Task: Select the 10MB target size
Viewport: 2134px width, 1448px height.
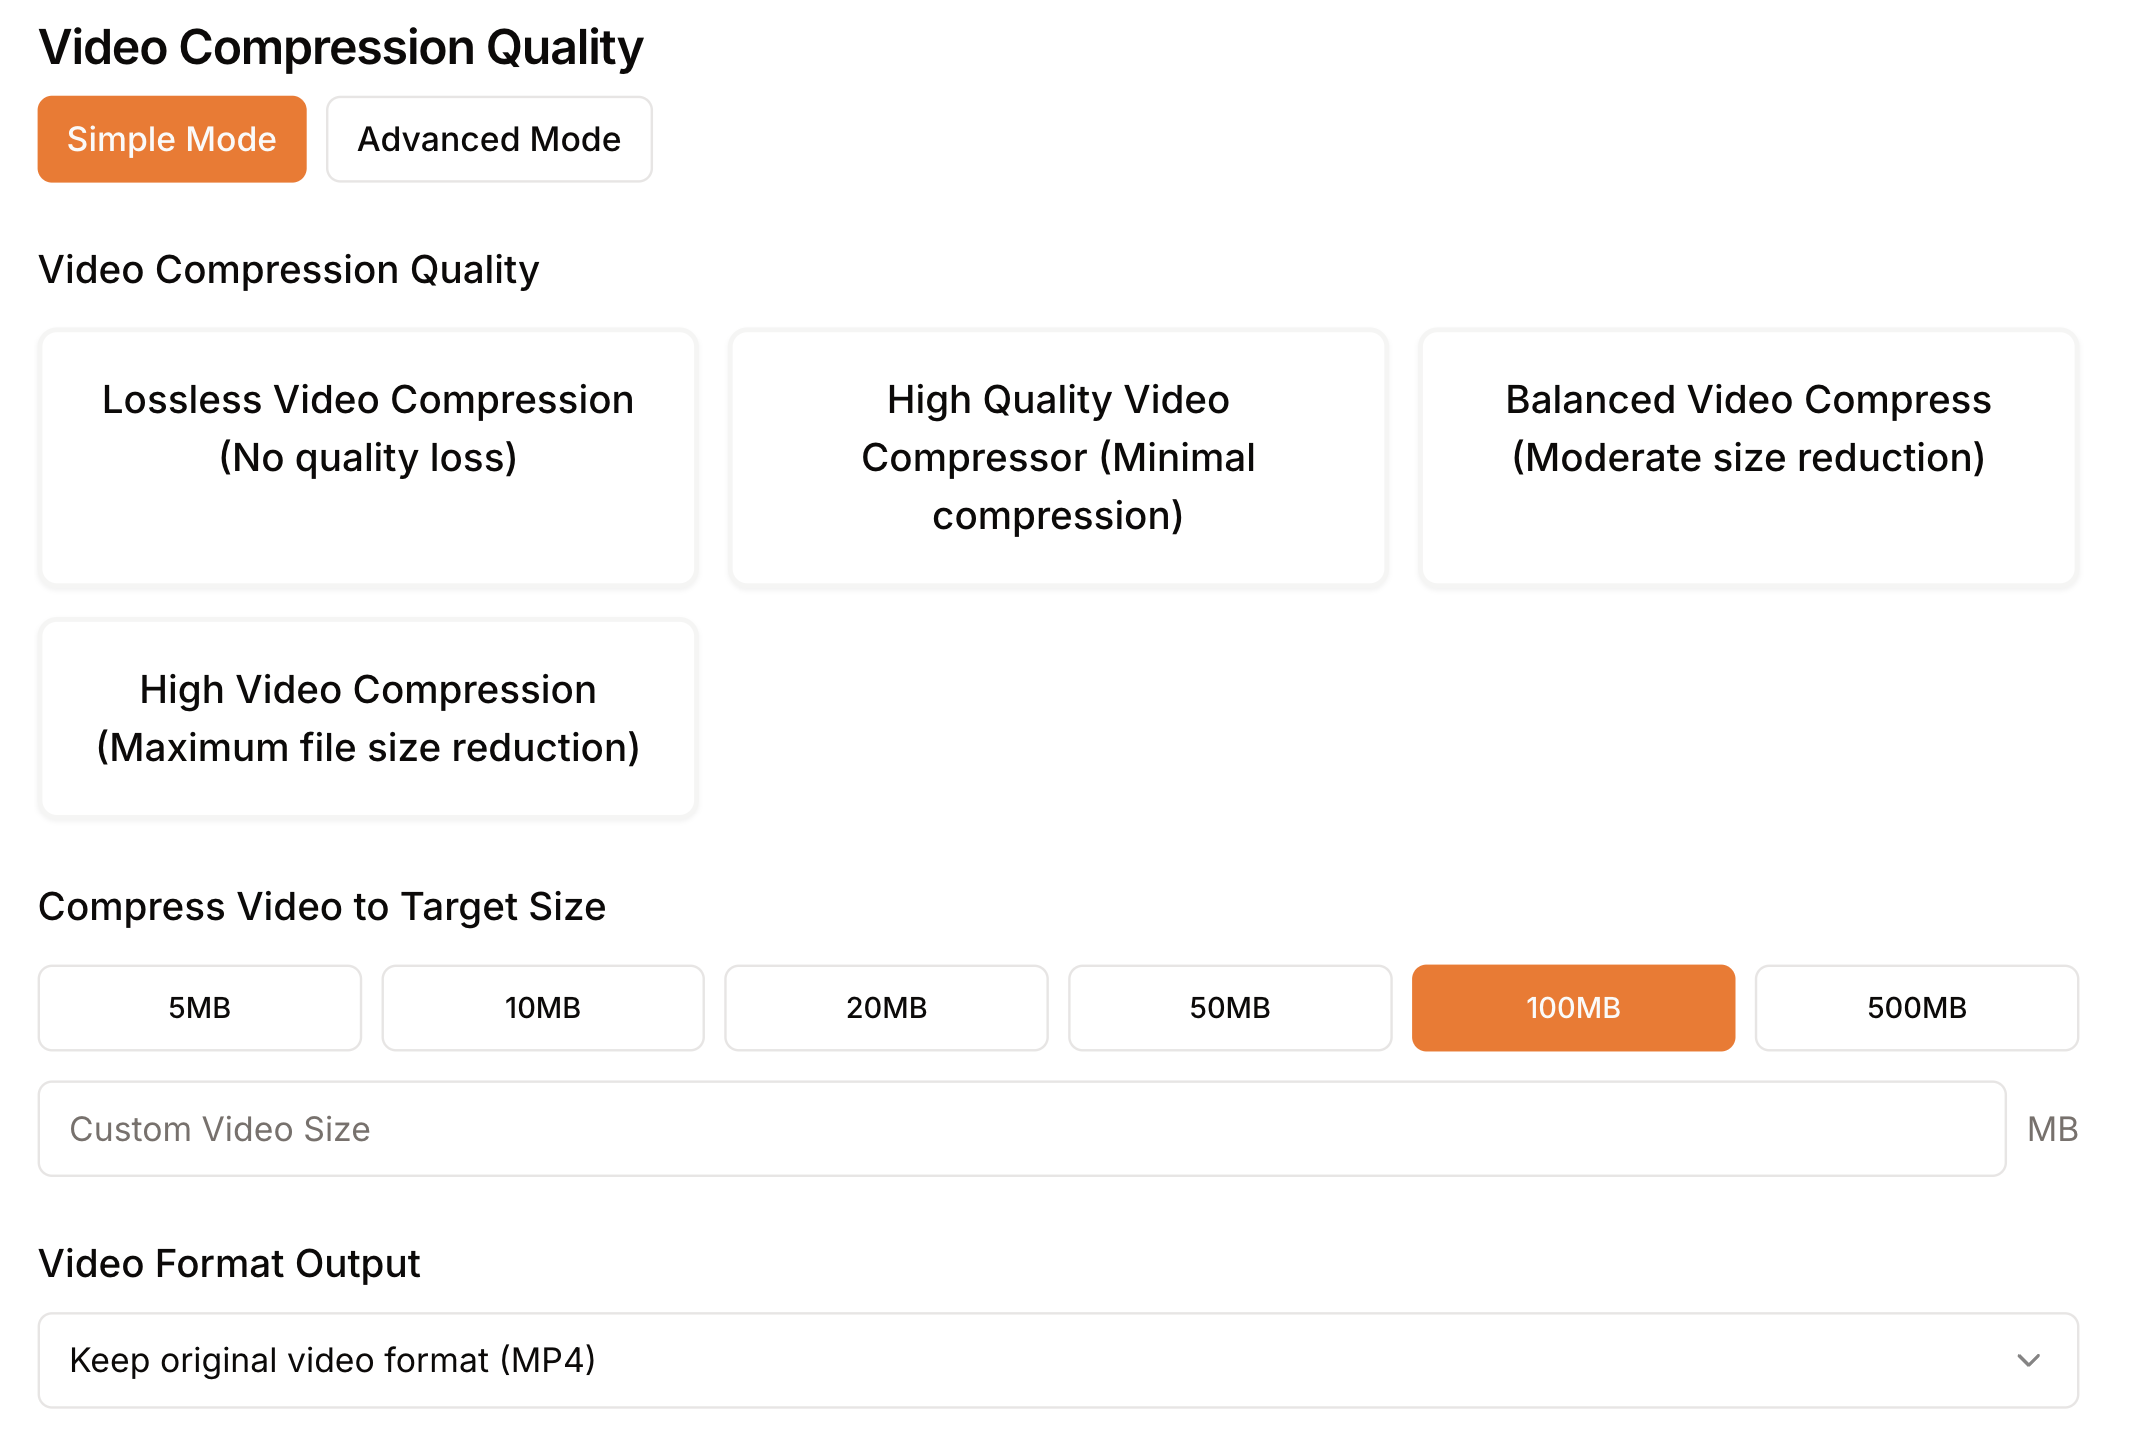Action: point(543,1008)
